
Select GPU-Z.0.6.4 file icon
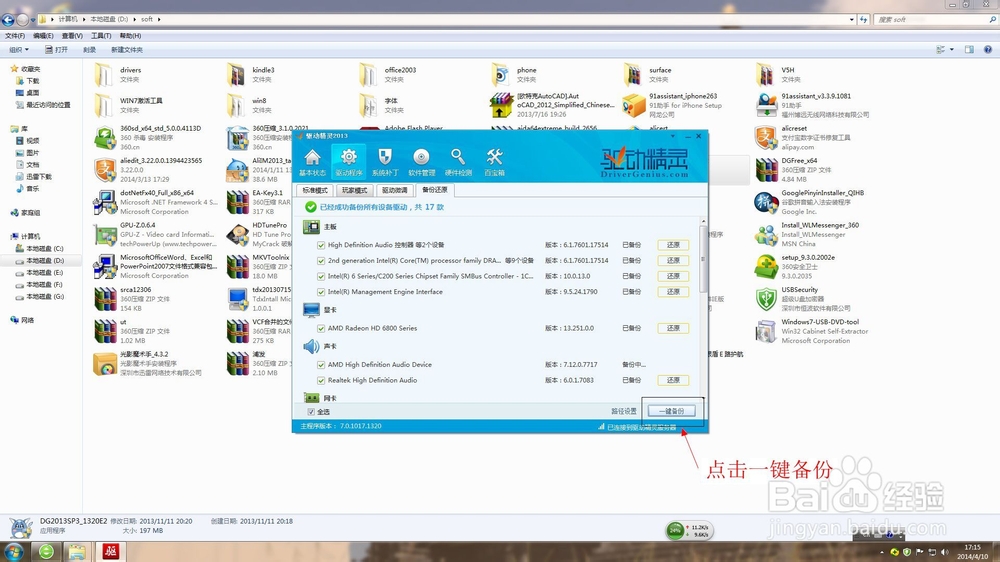tap(105, 235)
